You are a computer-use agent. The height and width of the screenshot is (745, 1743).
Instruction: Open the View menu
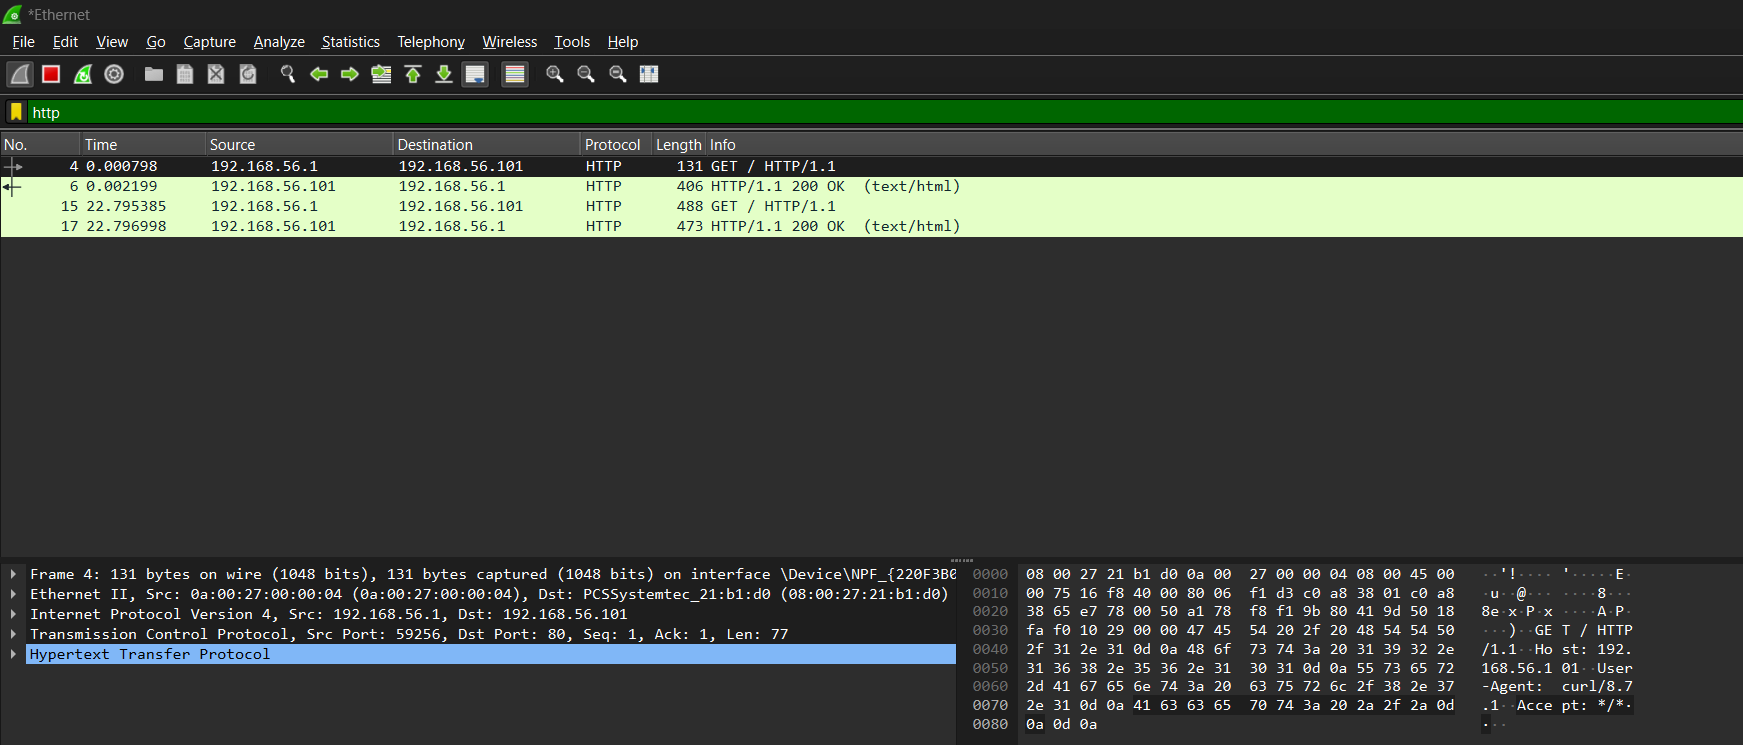coord(112,42)
